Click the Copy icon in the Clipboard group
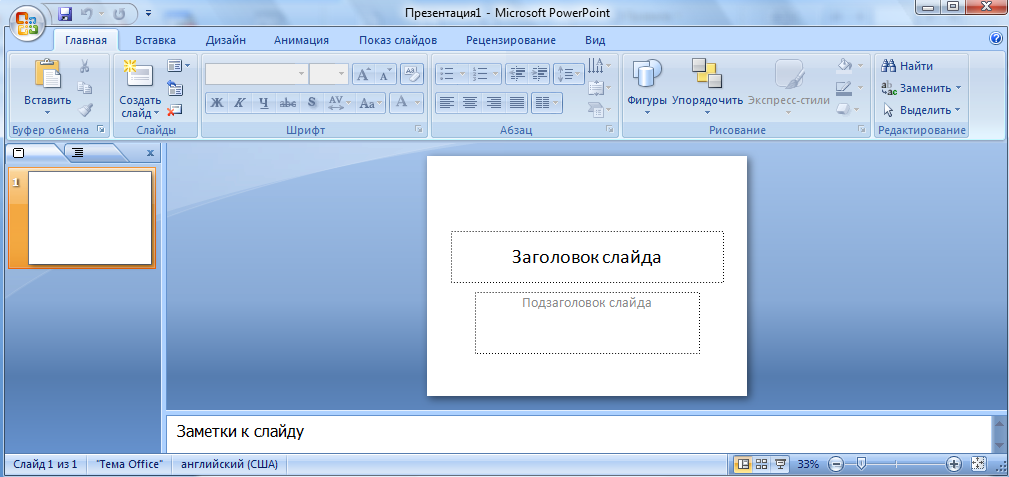The width and height of the screenshot is (1009, 477). click(84, 88)
